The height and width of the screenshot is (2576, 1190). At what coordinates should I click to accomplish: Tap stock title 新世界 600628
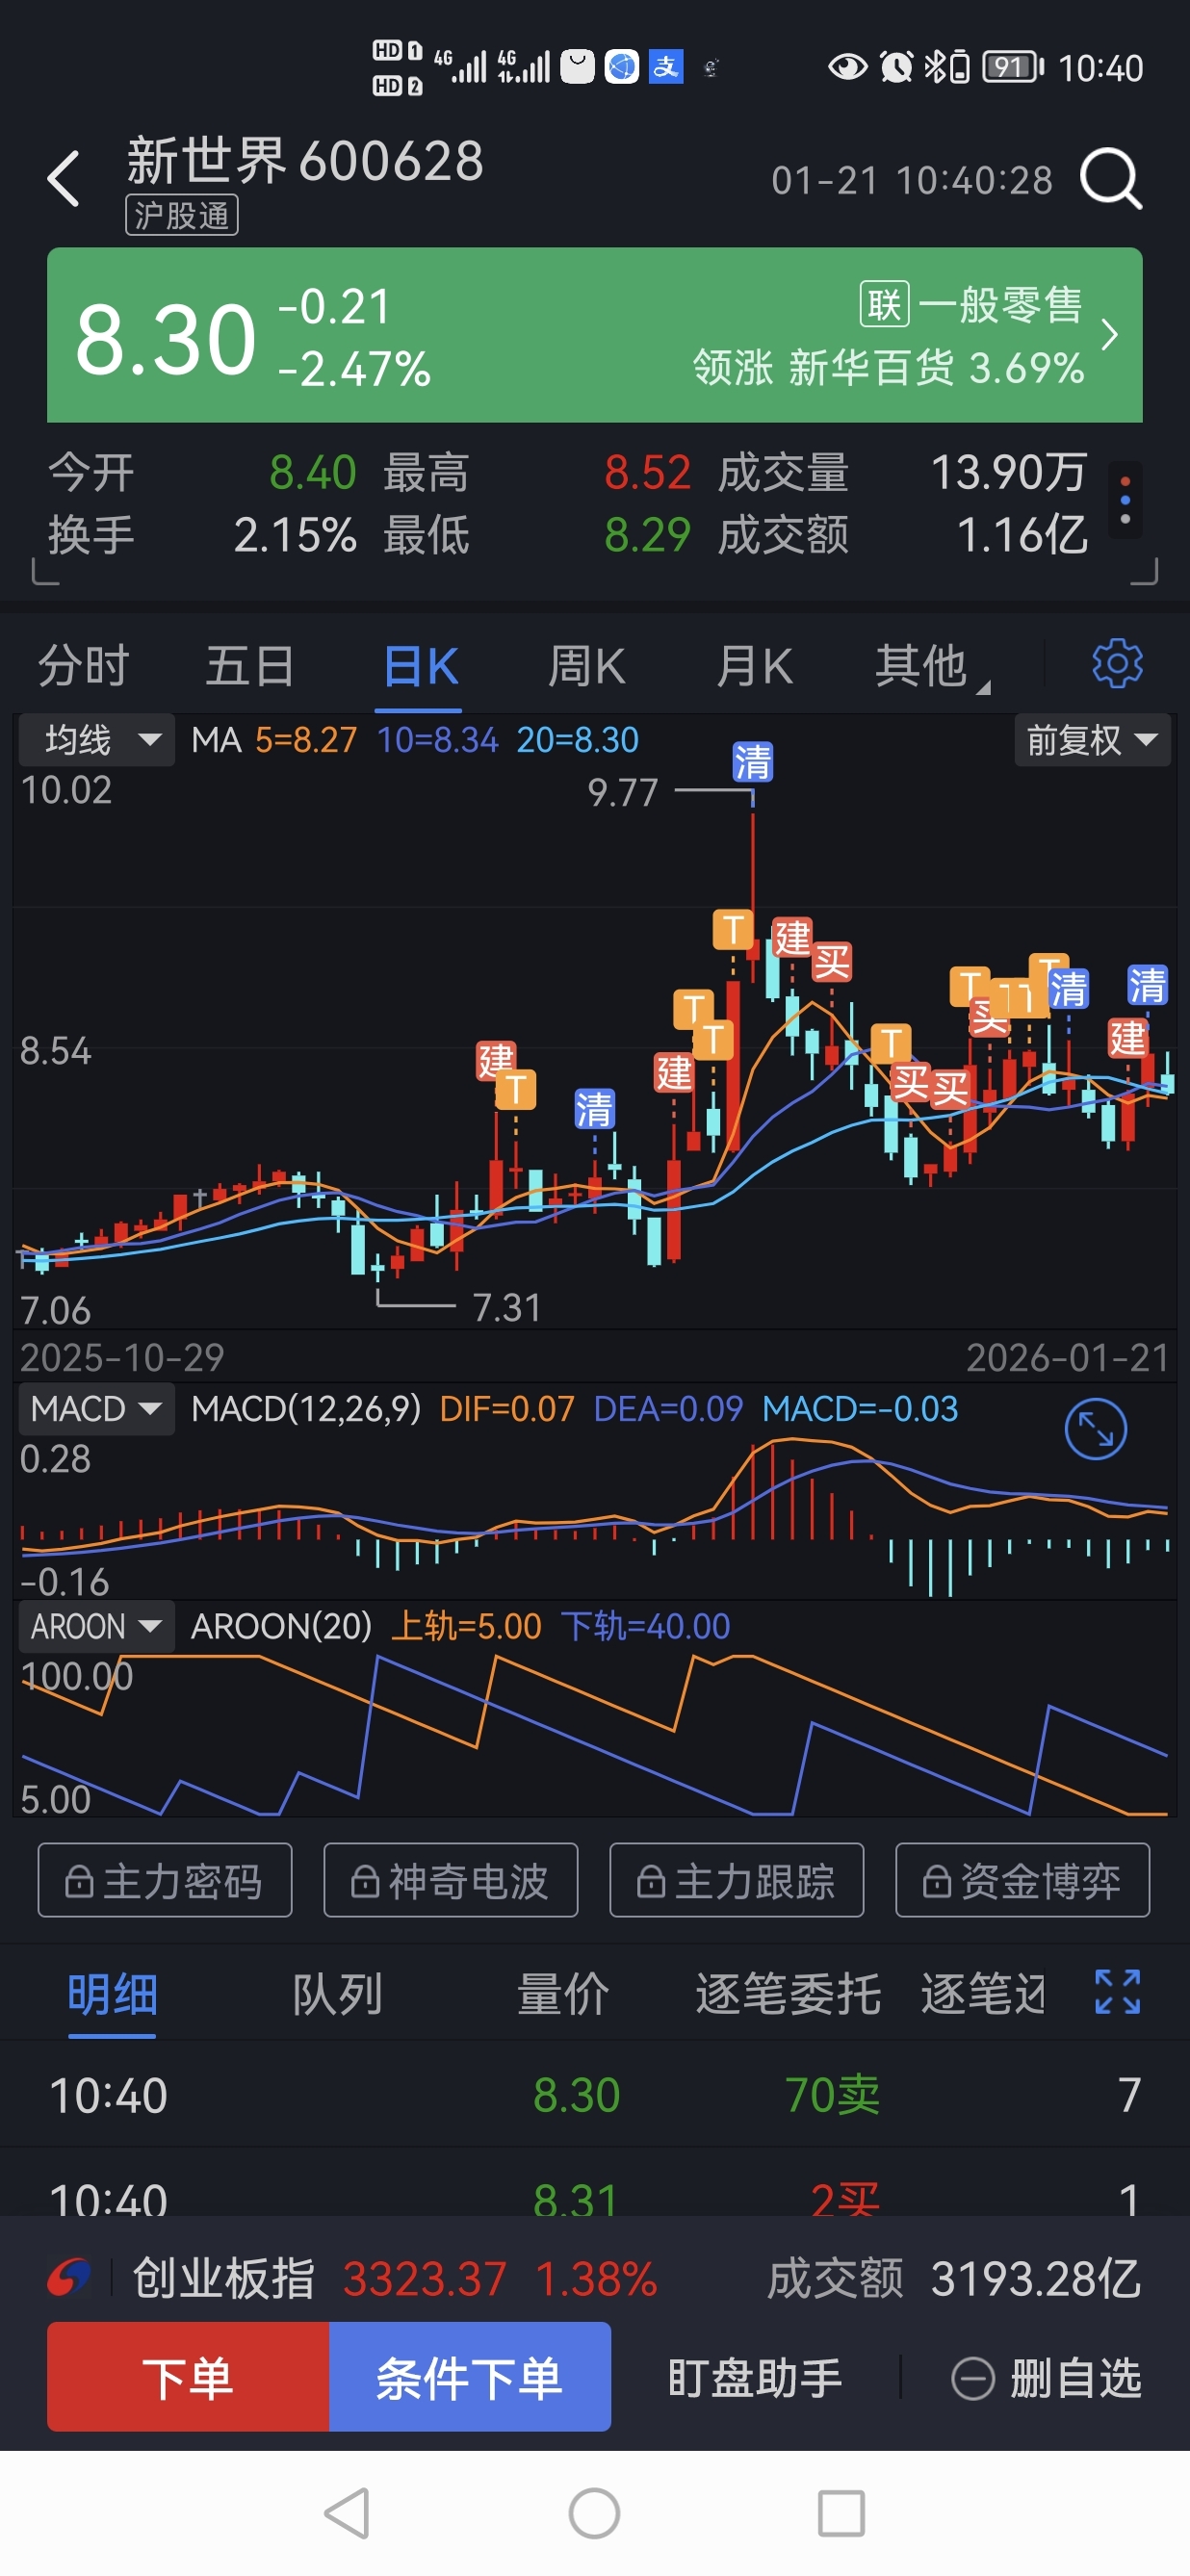coord(305,160)
